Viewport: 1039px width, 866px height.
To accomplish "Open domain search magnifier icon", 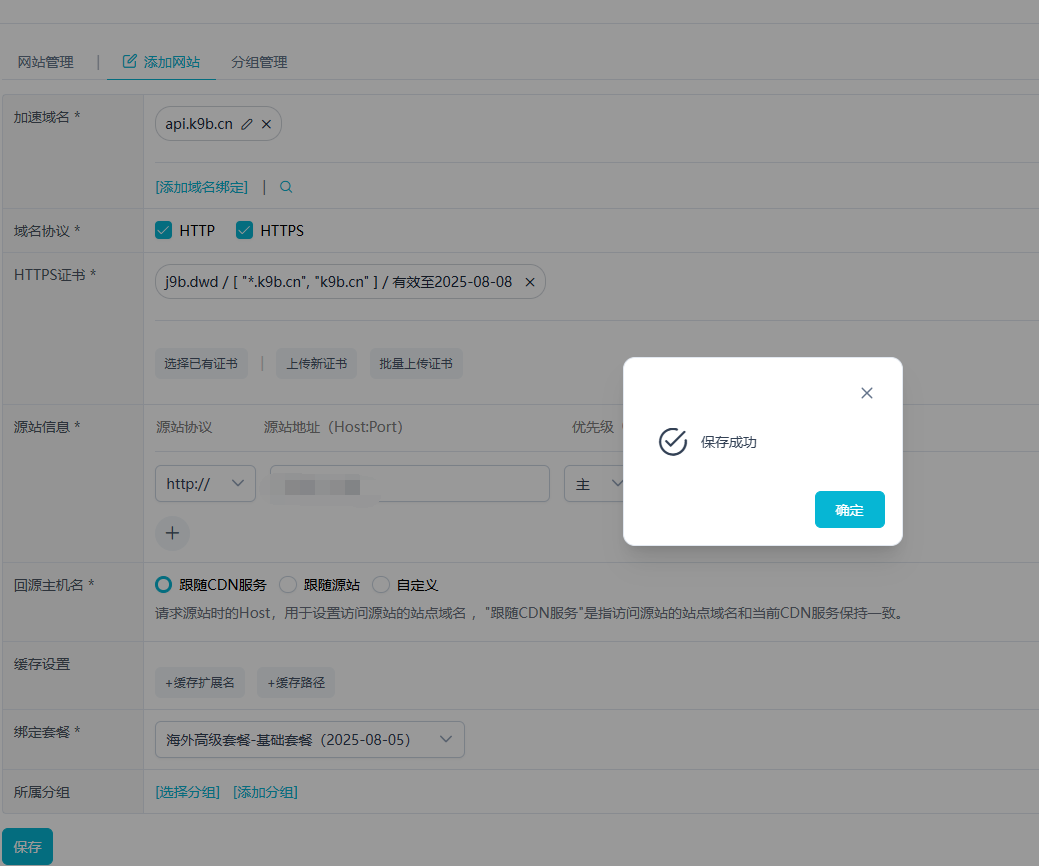I will [286, 187].
